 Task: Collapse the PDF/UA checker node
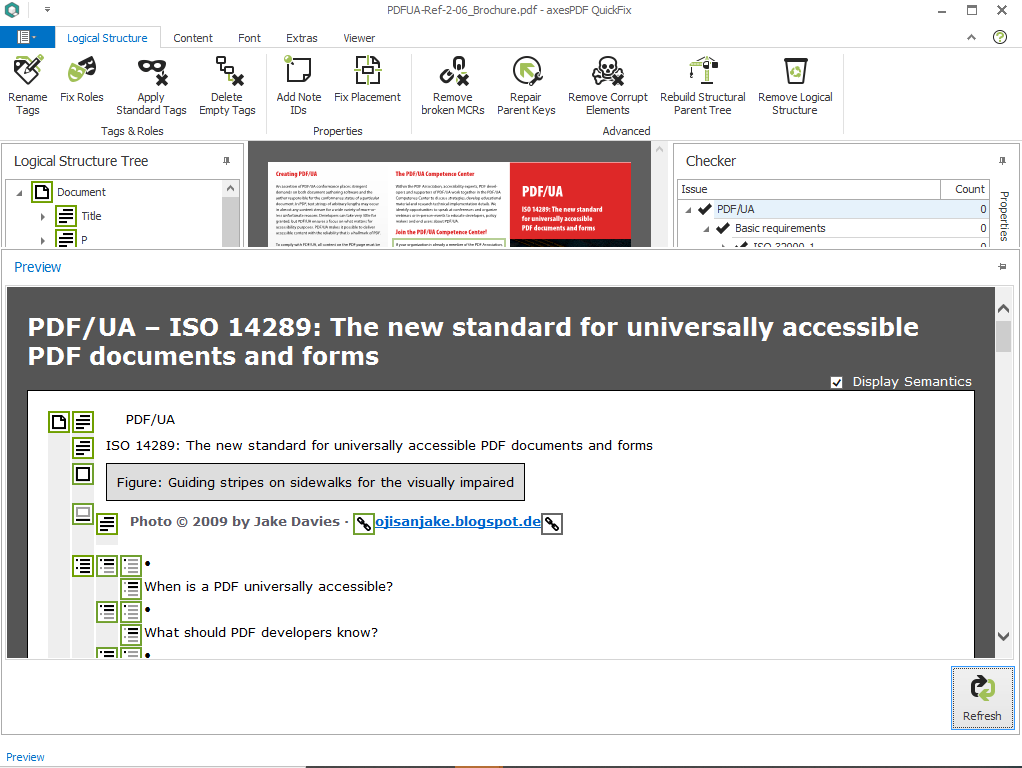coord(688,210)
